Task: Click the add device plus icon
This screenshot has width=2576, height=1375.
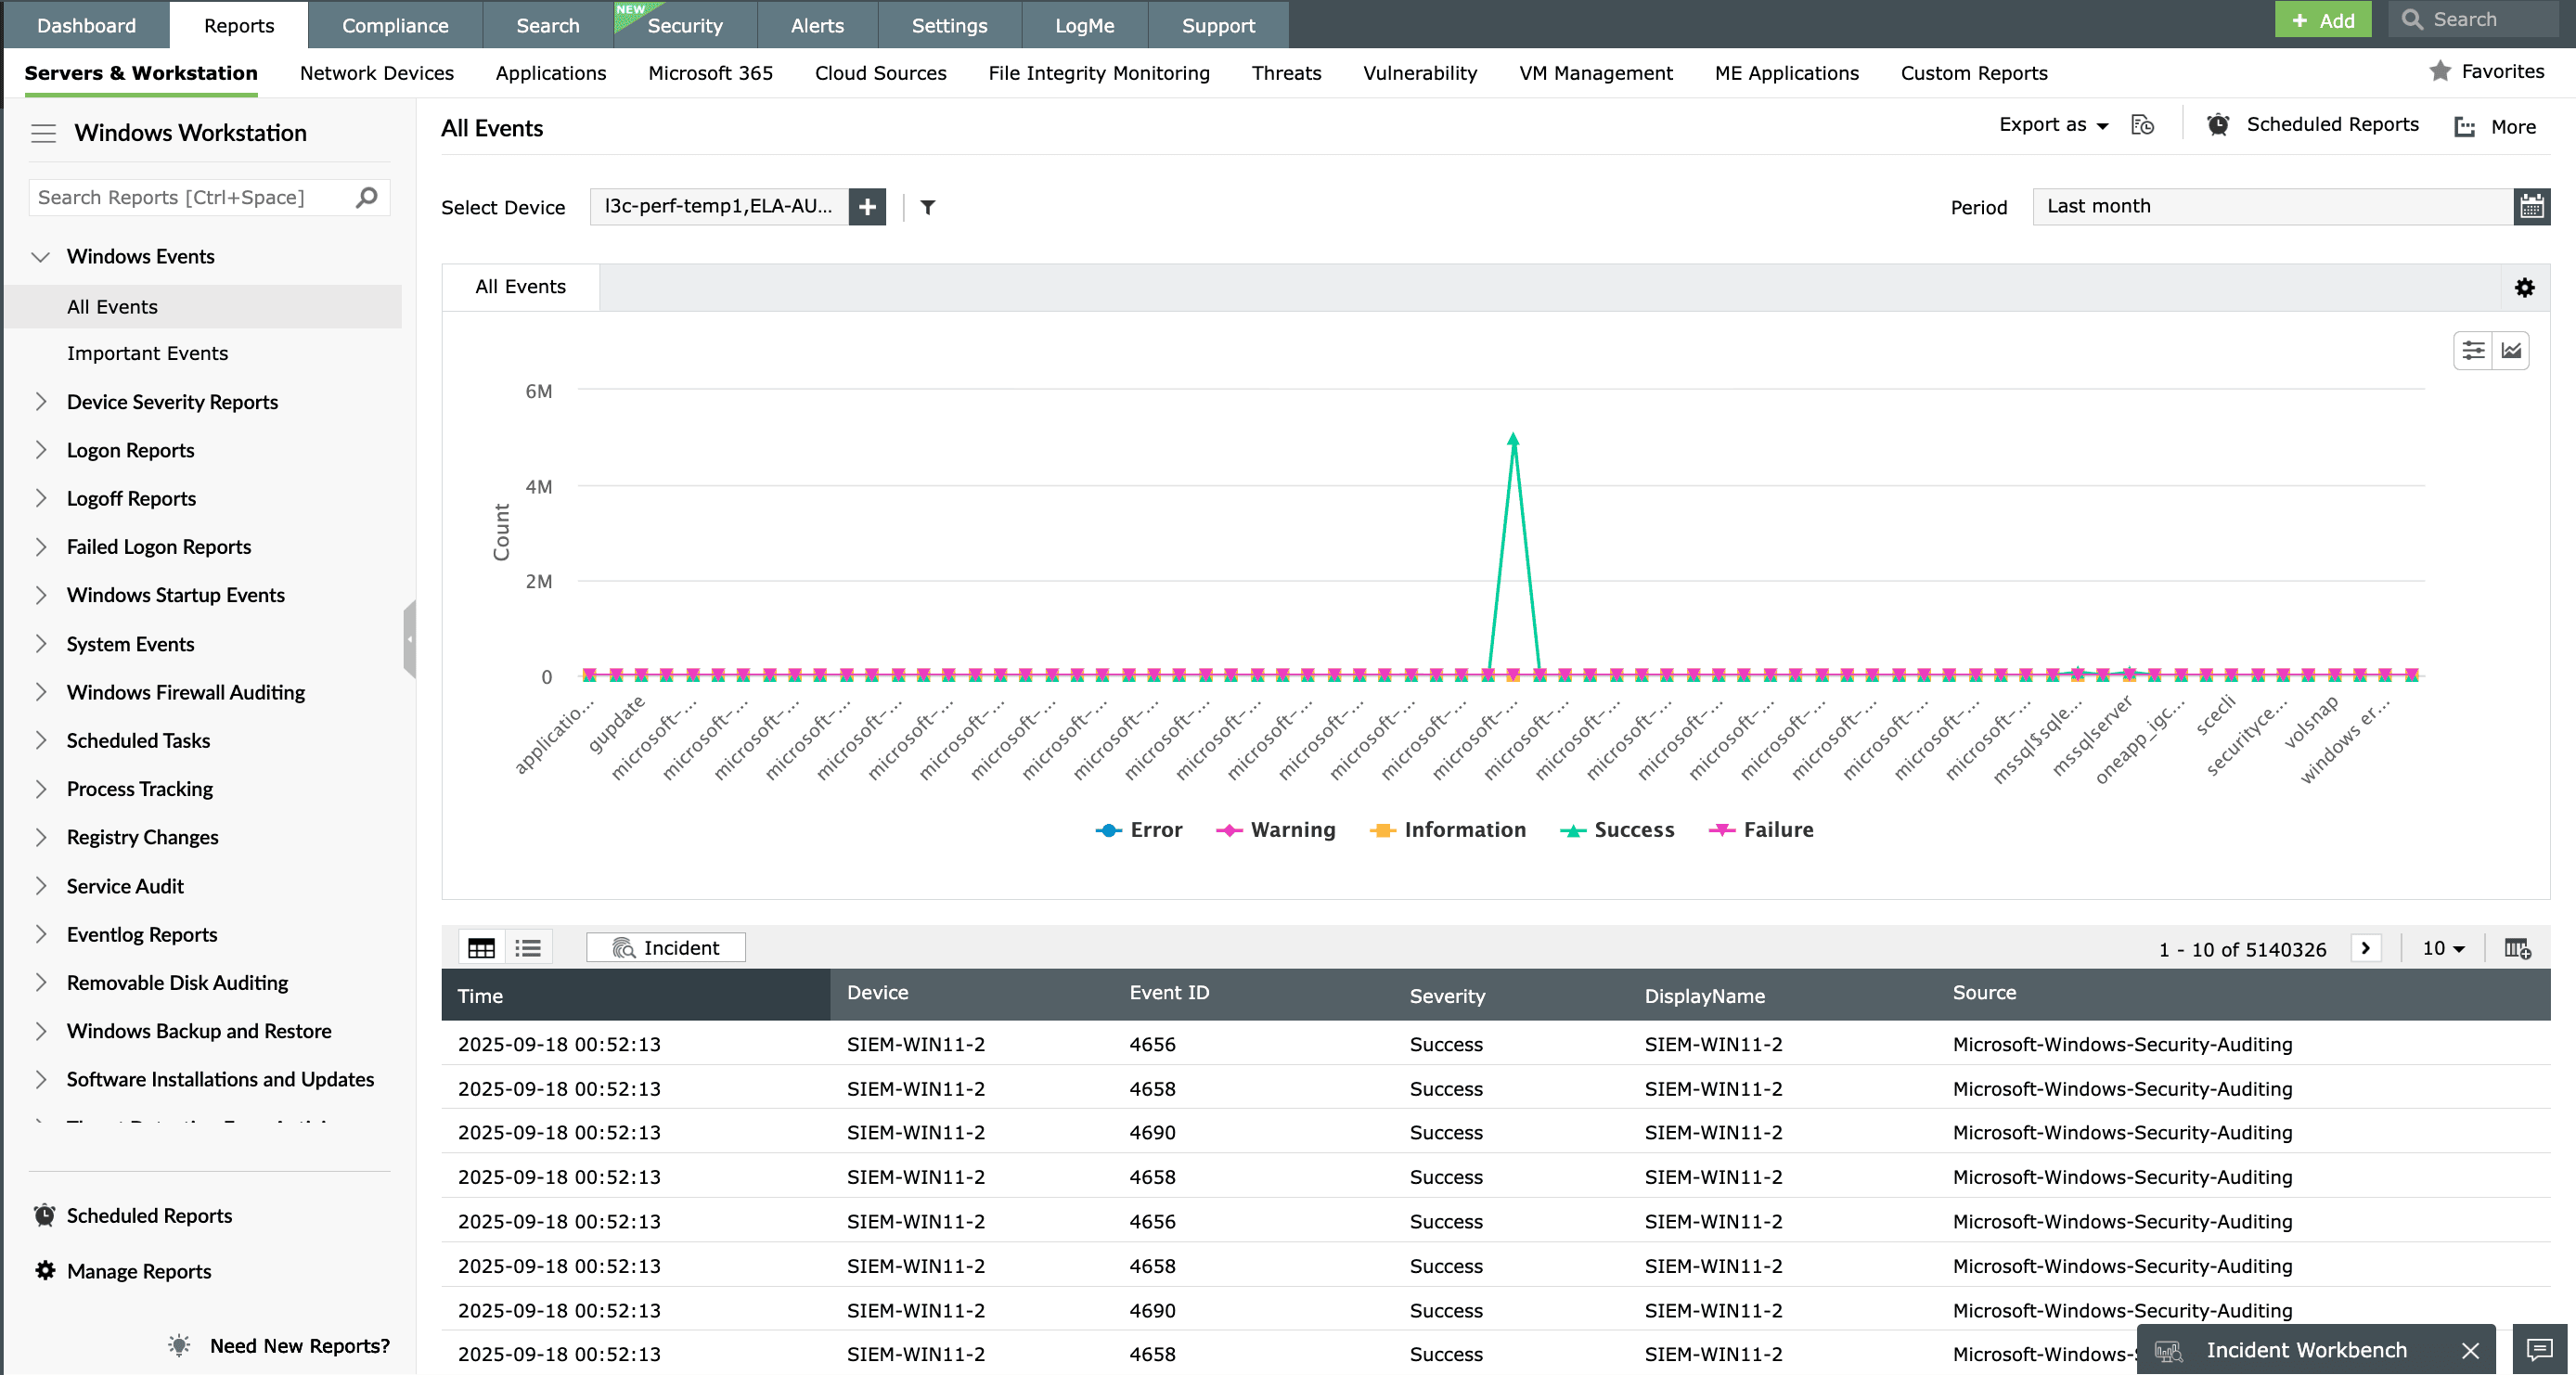Action: (867, 207)
